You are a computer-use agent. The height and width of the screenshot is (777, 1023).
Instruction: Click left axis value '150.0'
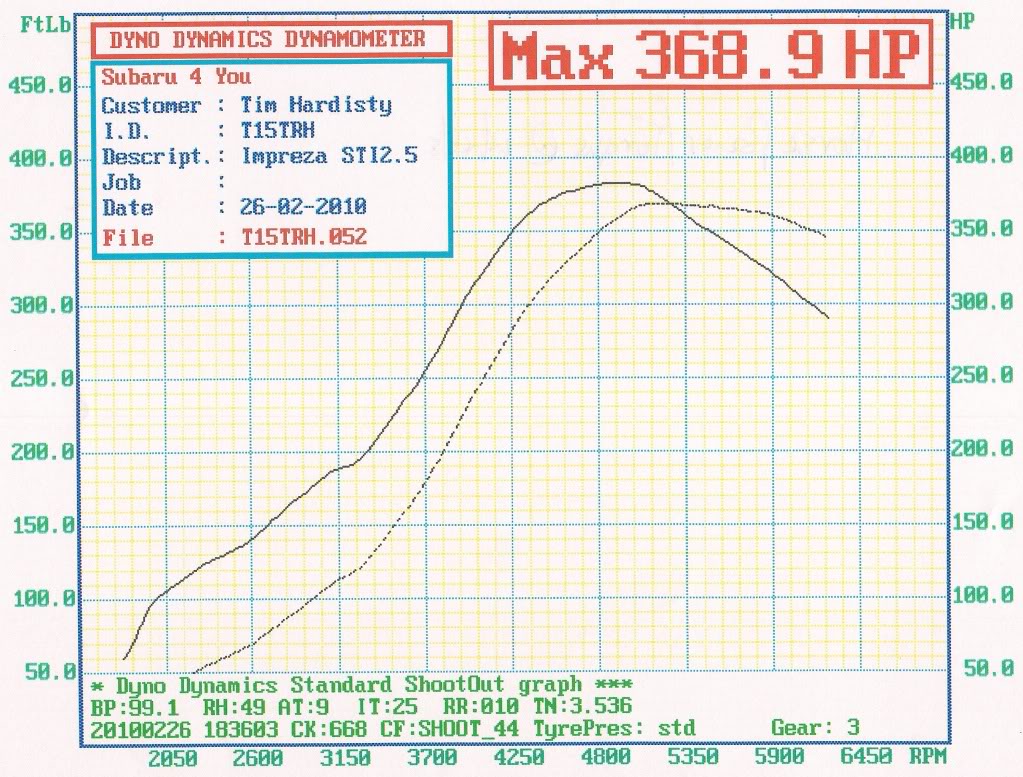click(x=43, y=525)
